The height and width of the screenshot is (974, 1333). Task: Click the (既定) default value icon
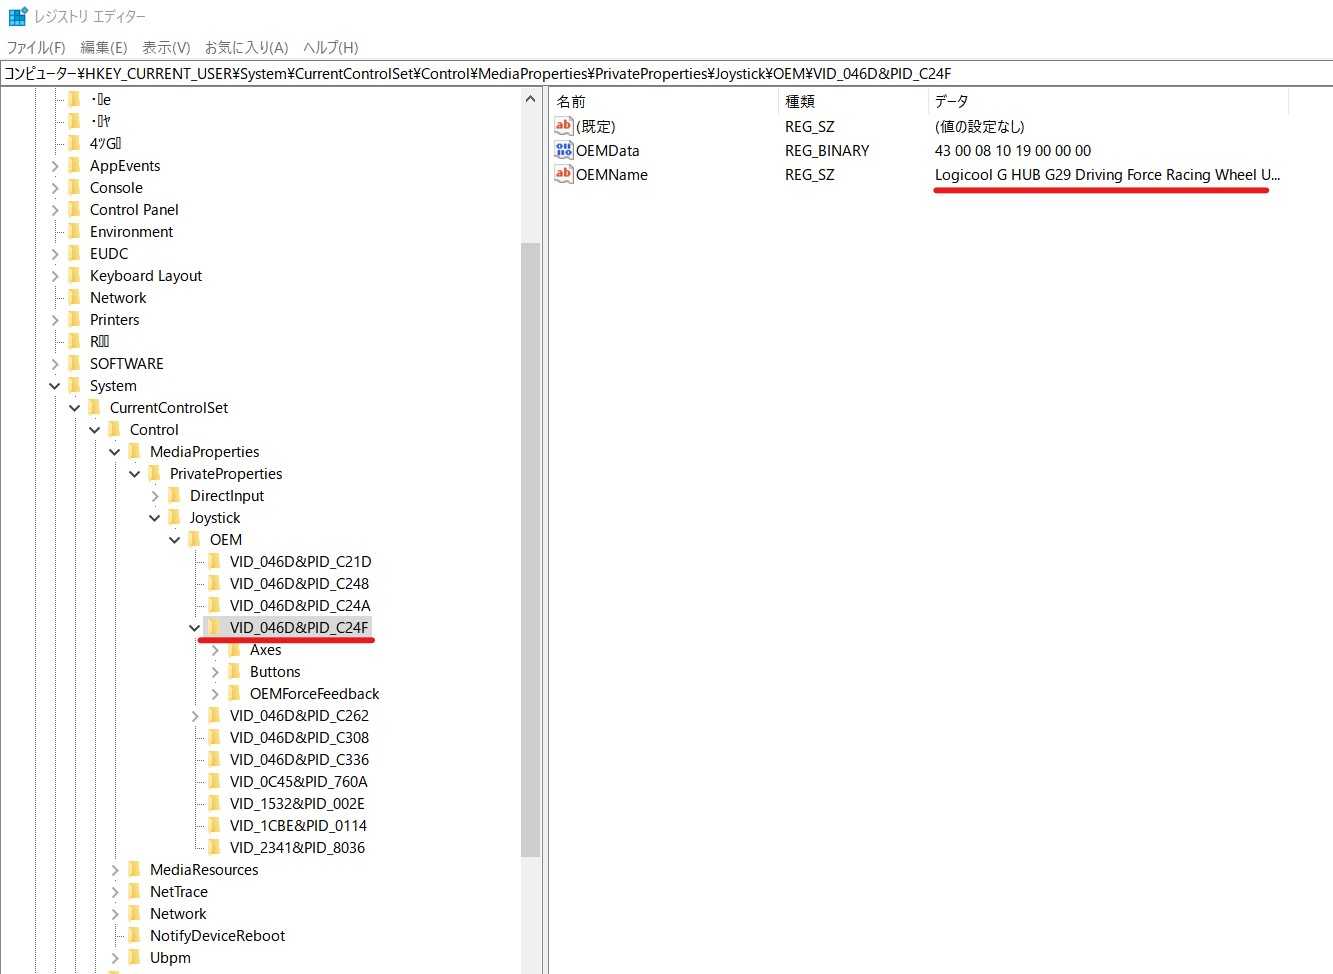coord(564,126)
